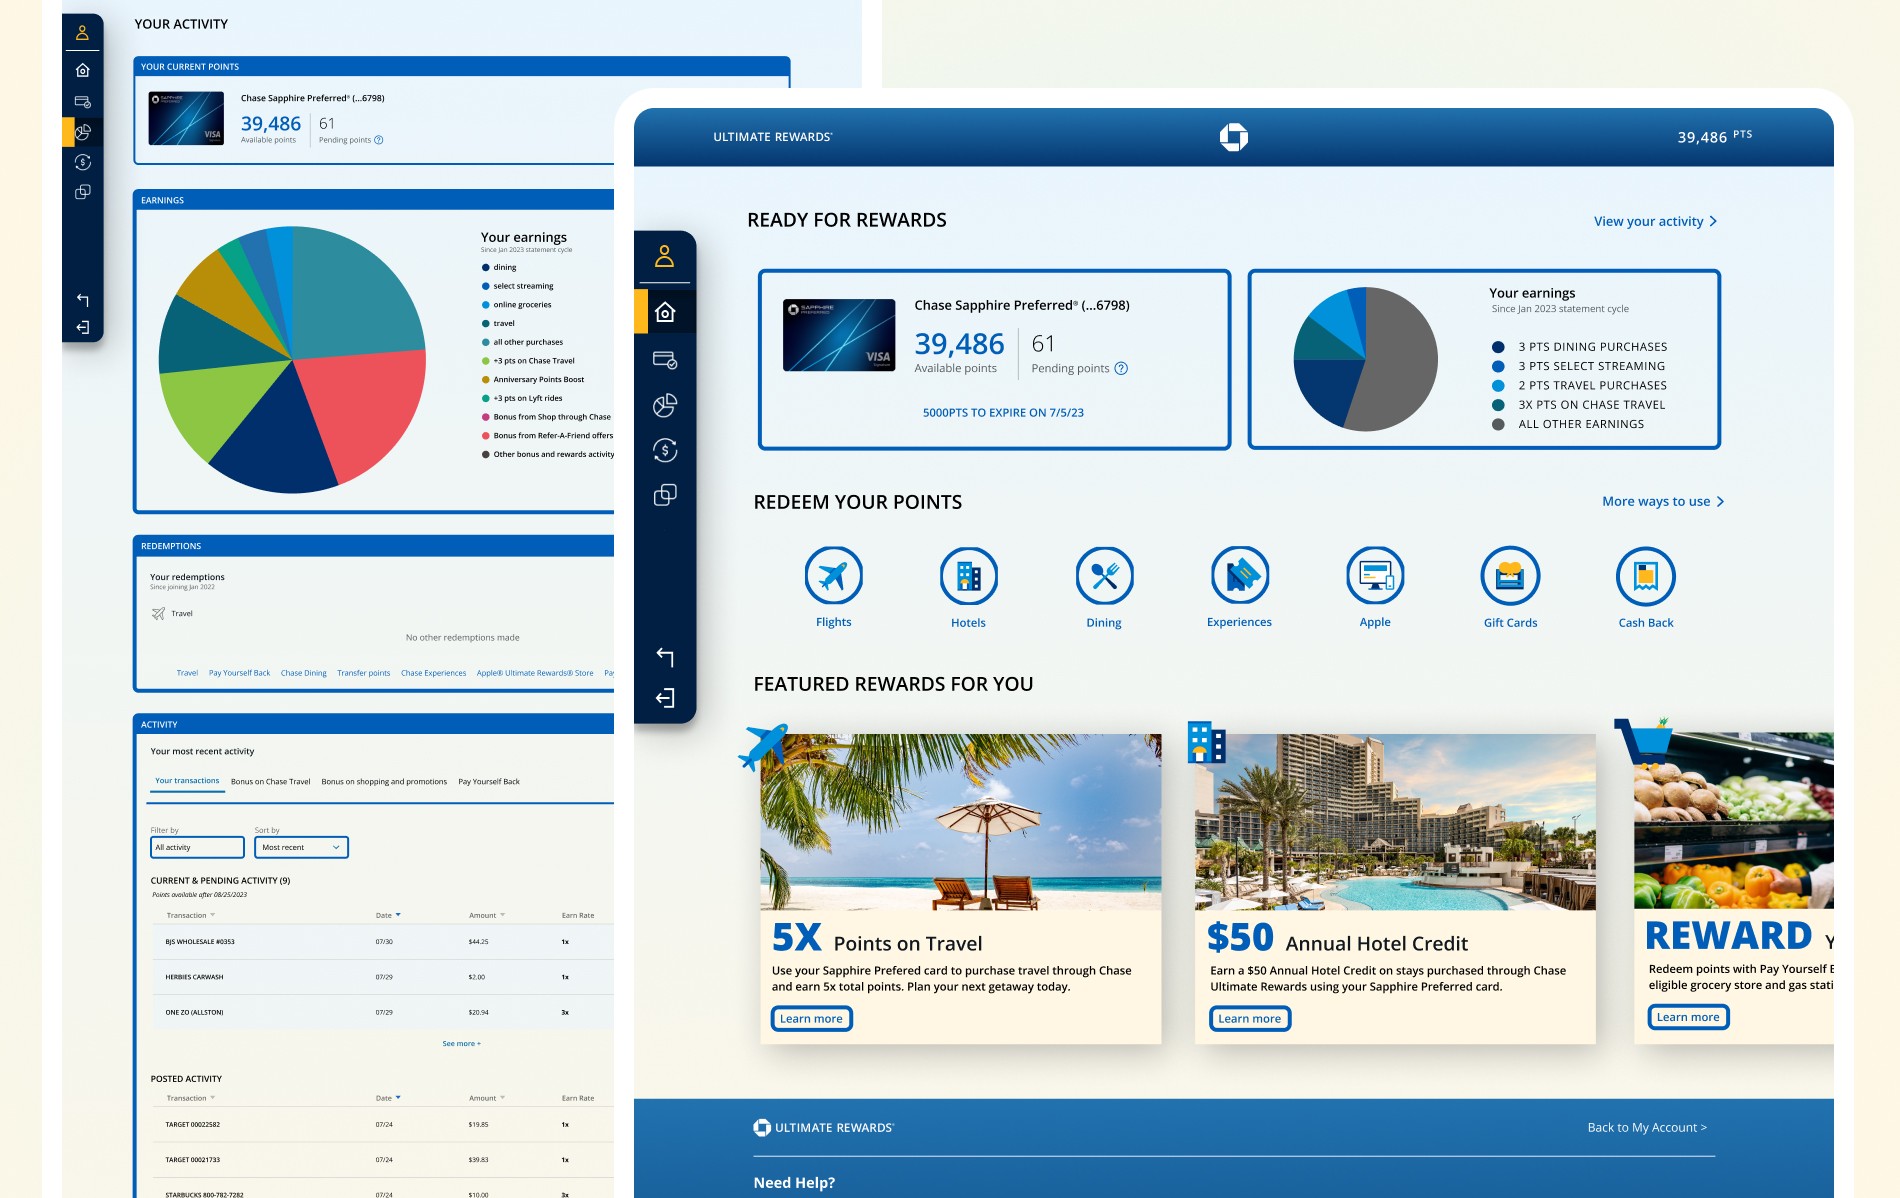Screen dimensions: 1900x1198
Task: Select the dollar cycle icon in Ultimate Rewards sidebar
Action: [x=665, y=450]
